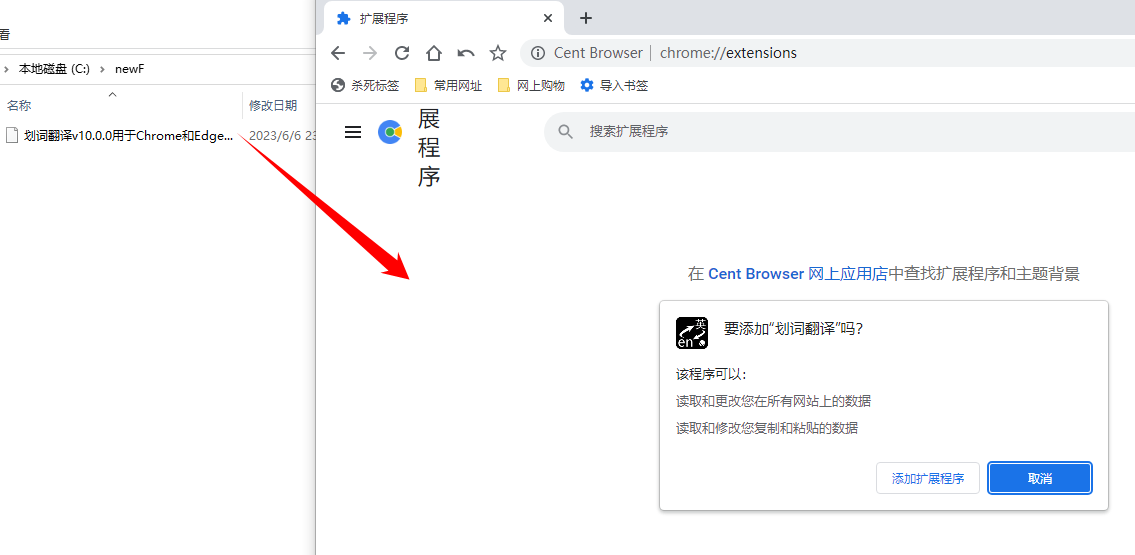Click the address bar chrome://extensions

click(728, 53)
